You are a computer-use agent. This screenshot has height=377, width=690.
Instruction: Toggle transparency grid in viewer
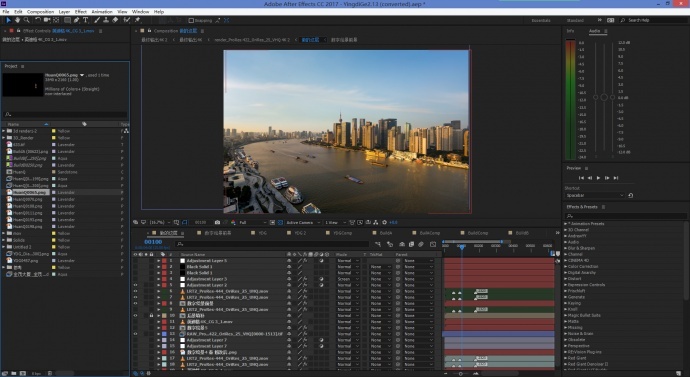click(280, 222)
